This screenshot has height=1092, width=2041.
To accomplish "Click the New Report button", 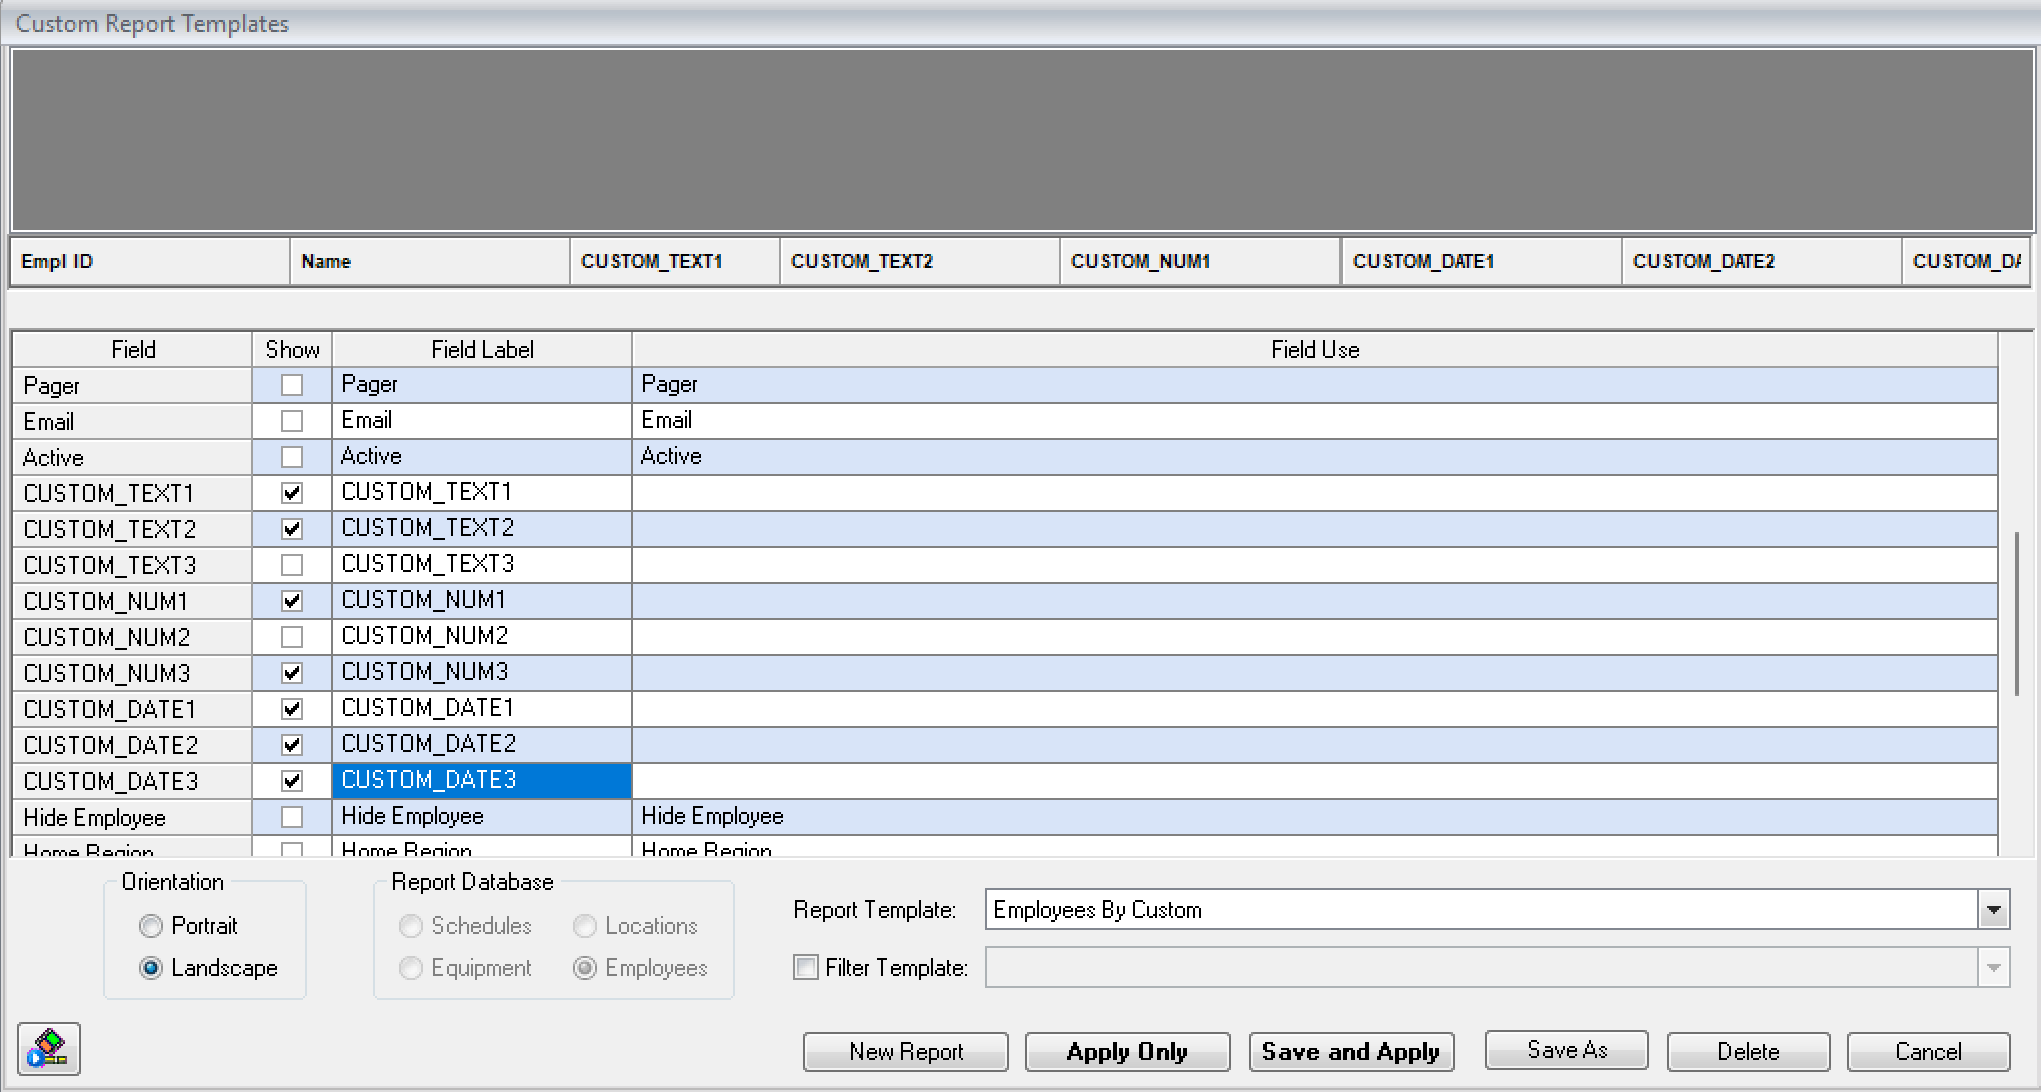I will pos(906,1052).
